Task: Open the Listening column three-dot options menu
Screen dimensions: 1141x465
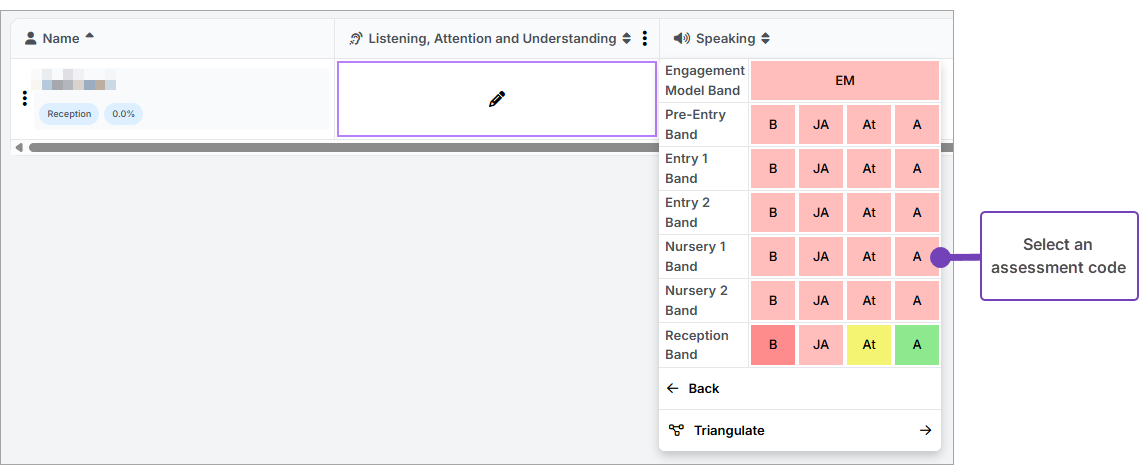Action: point(645,39)
